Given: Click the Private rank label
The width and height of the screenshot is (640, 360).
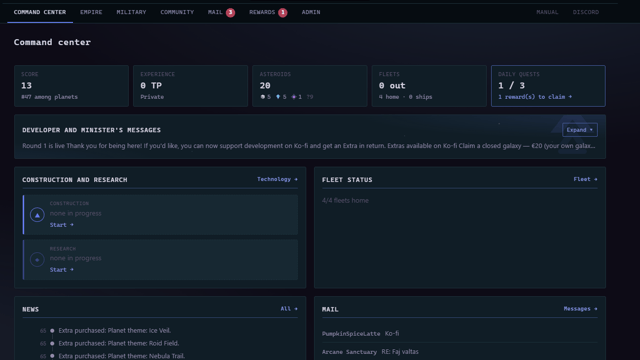Looking at the screenshot, I should 152,97.
